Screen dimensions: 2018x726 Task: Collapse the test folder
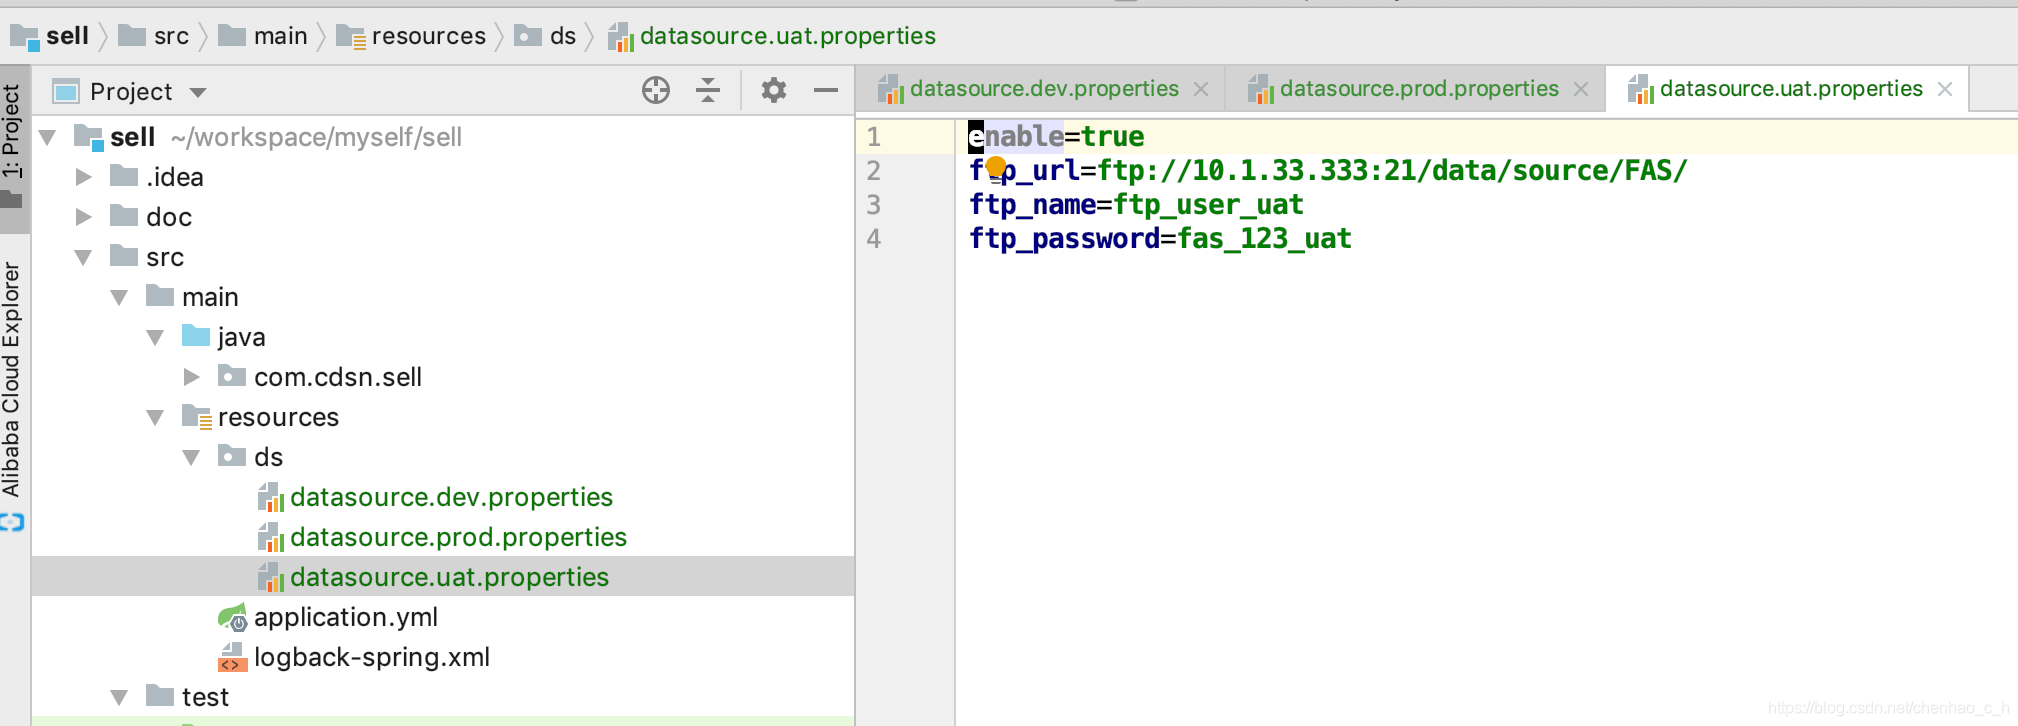click(x=120, y=697)
